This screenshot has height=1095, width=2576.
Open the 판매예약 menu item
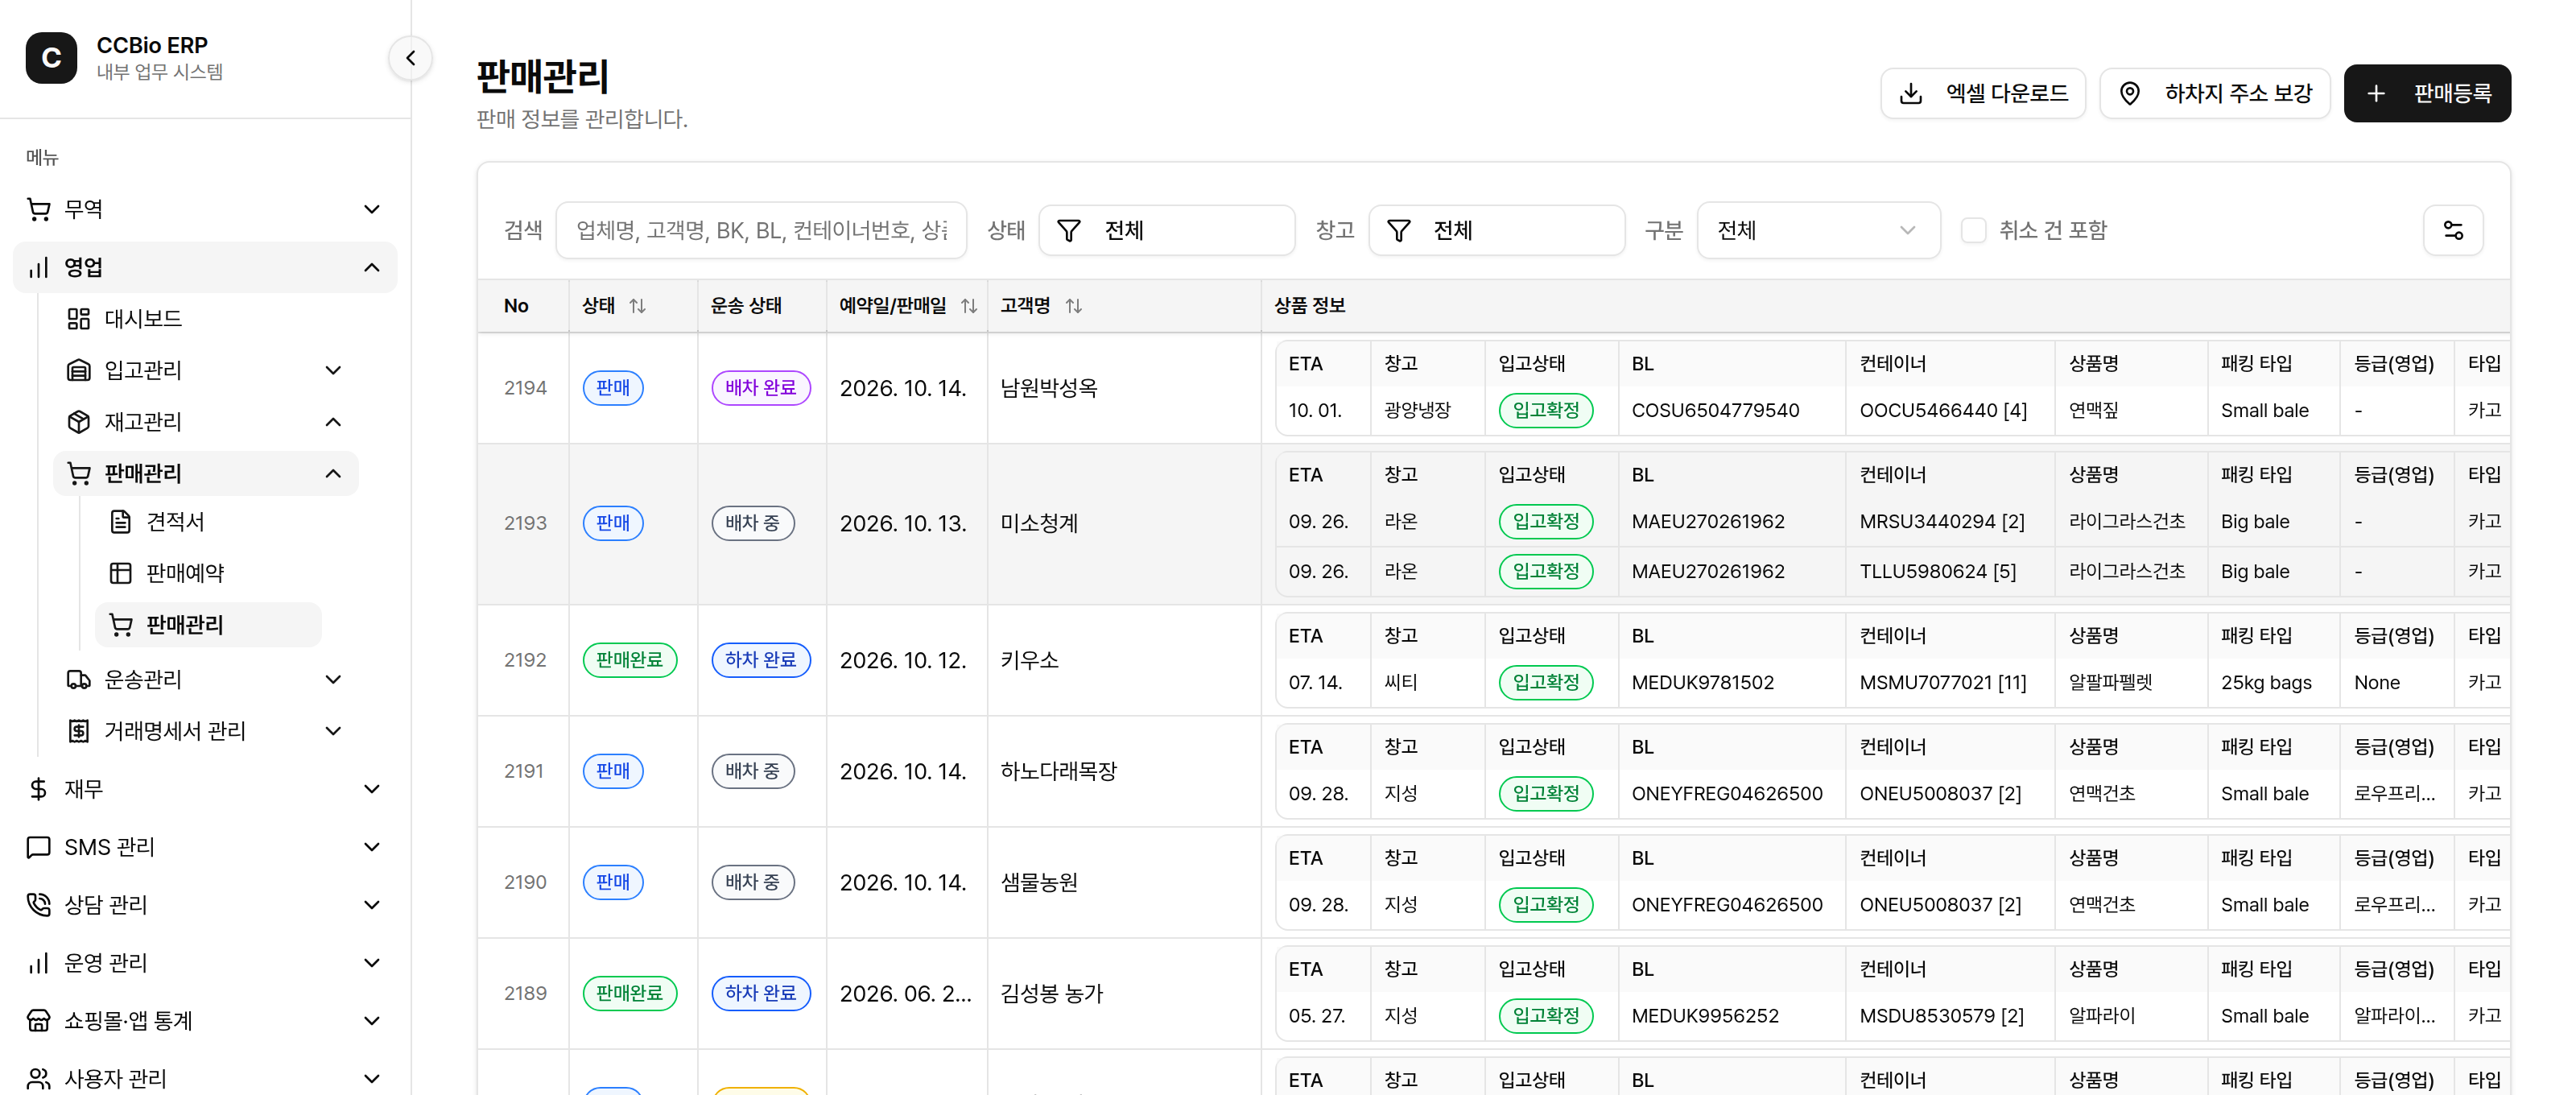tap(208, 573)
